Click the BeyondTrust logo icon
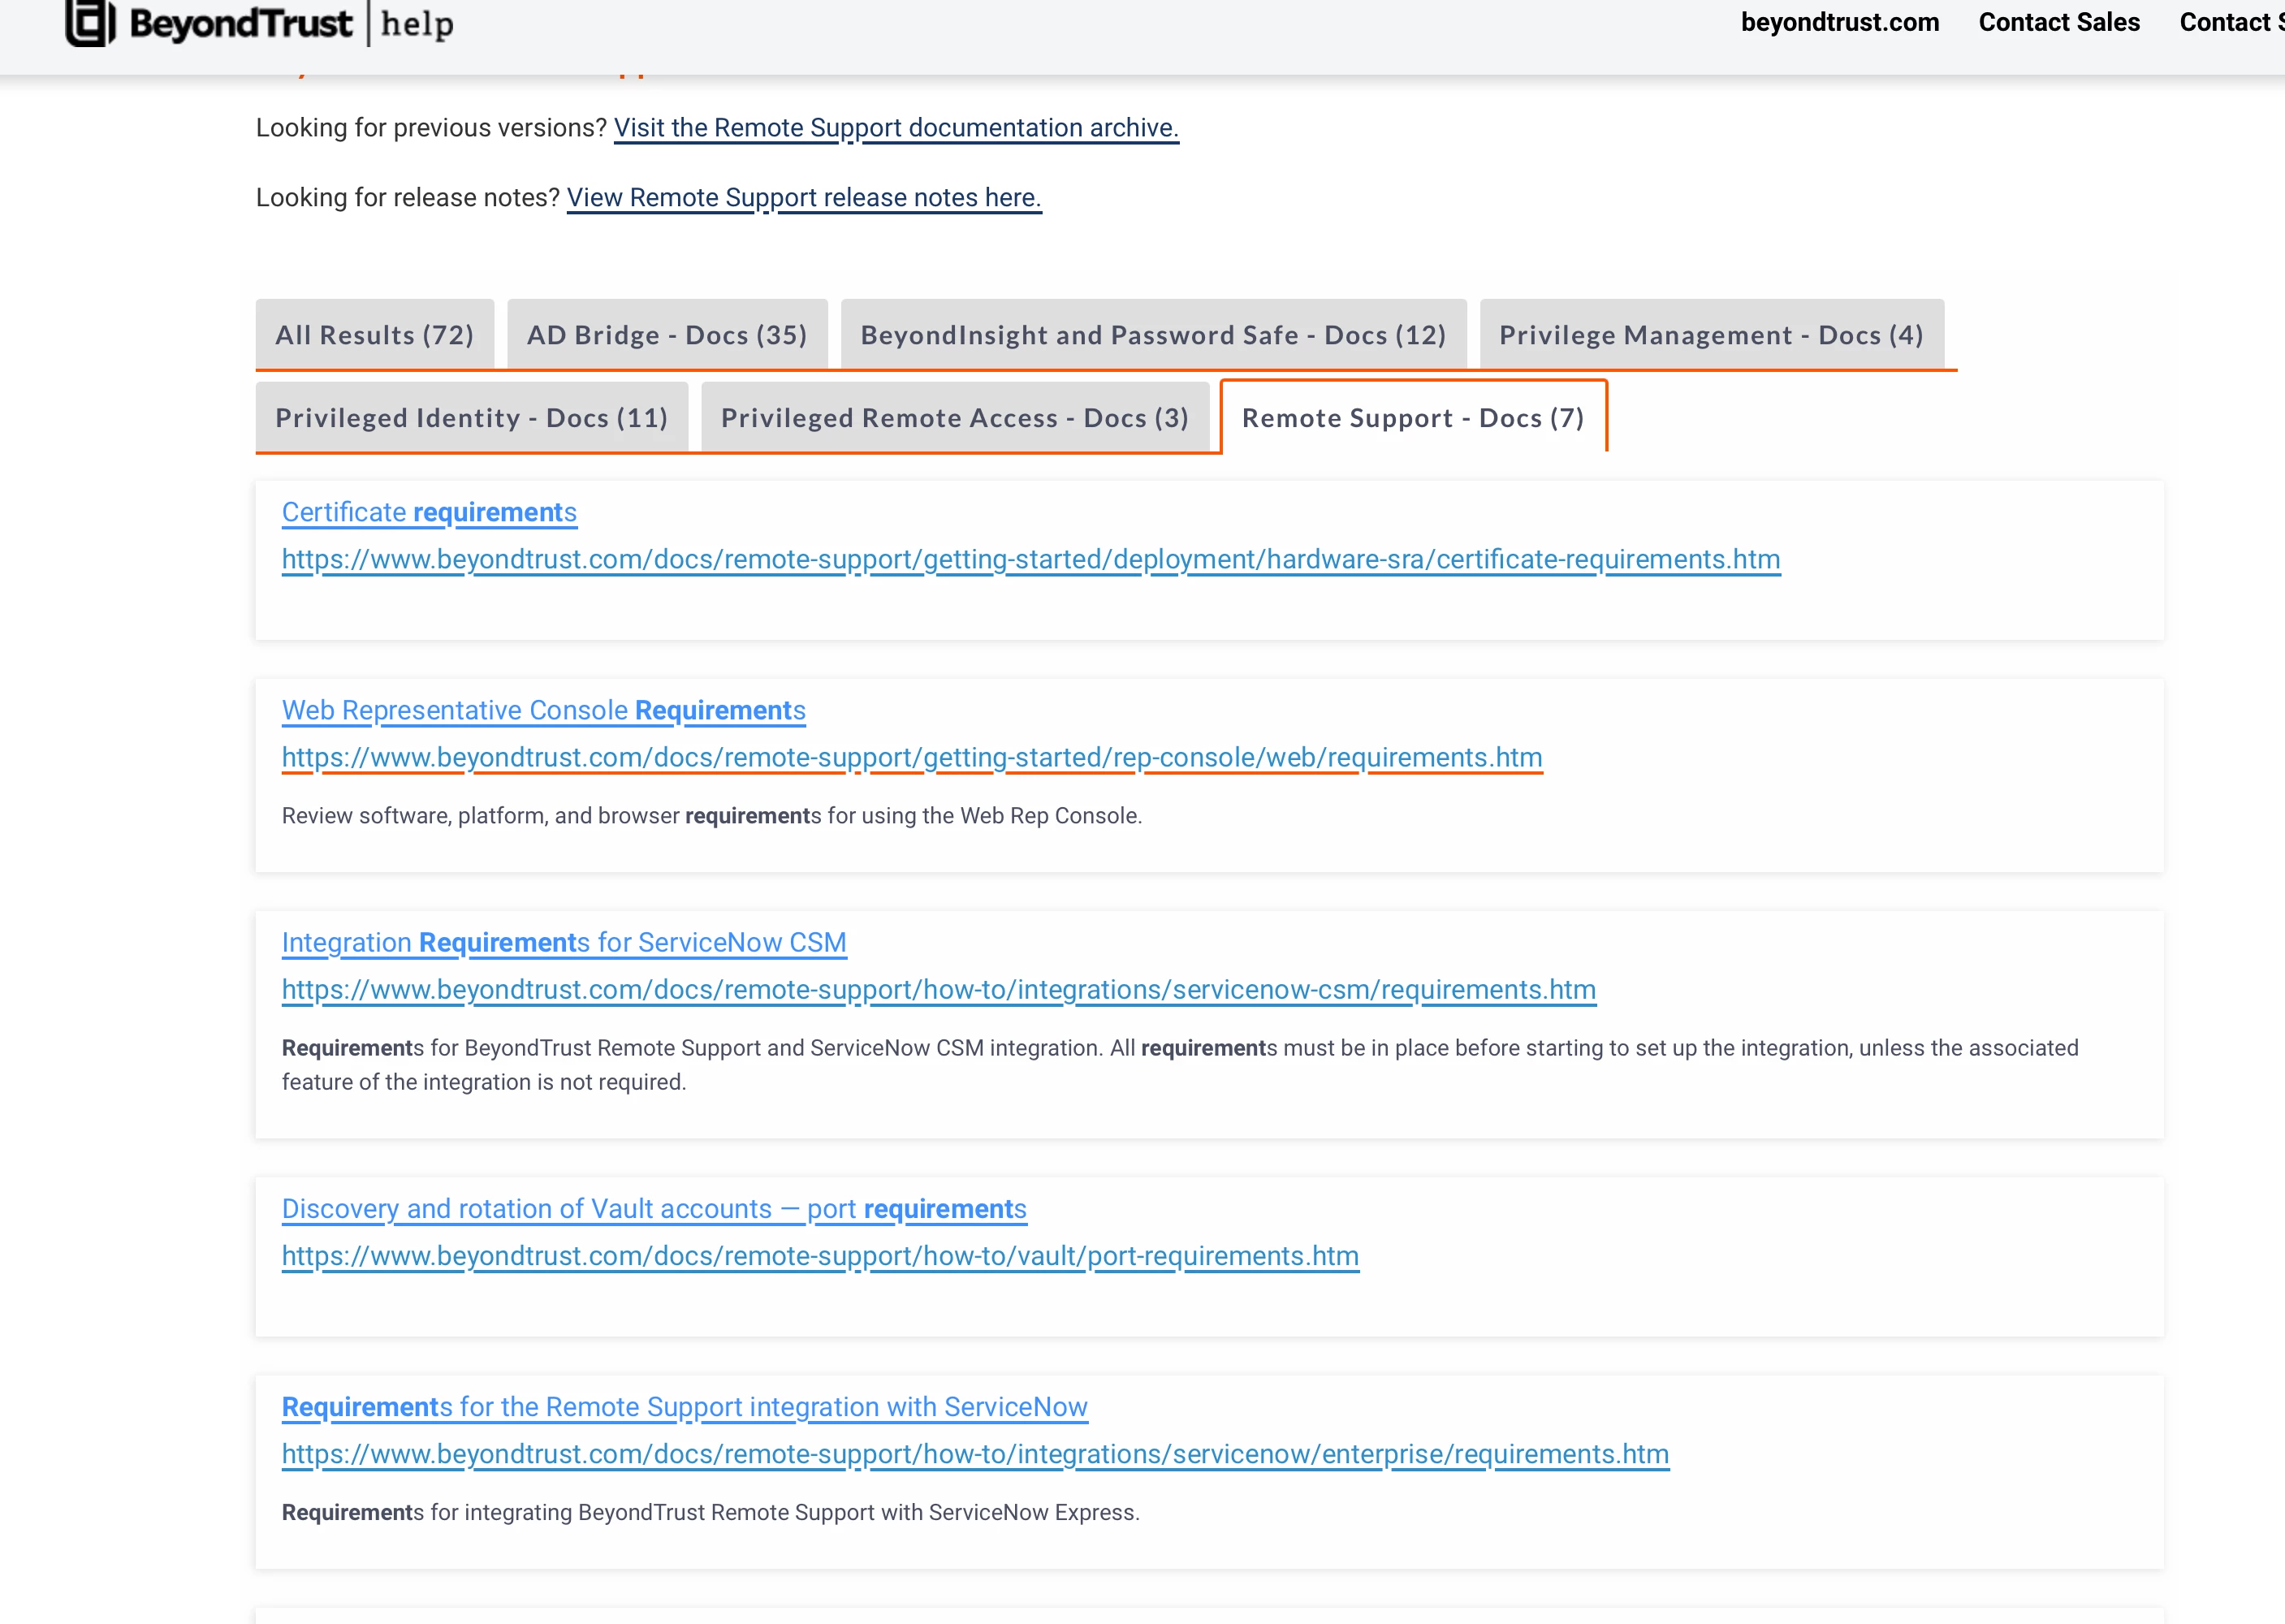The image size is (2285, 1624). (90, 22)
